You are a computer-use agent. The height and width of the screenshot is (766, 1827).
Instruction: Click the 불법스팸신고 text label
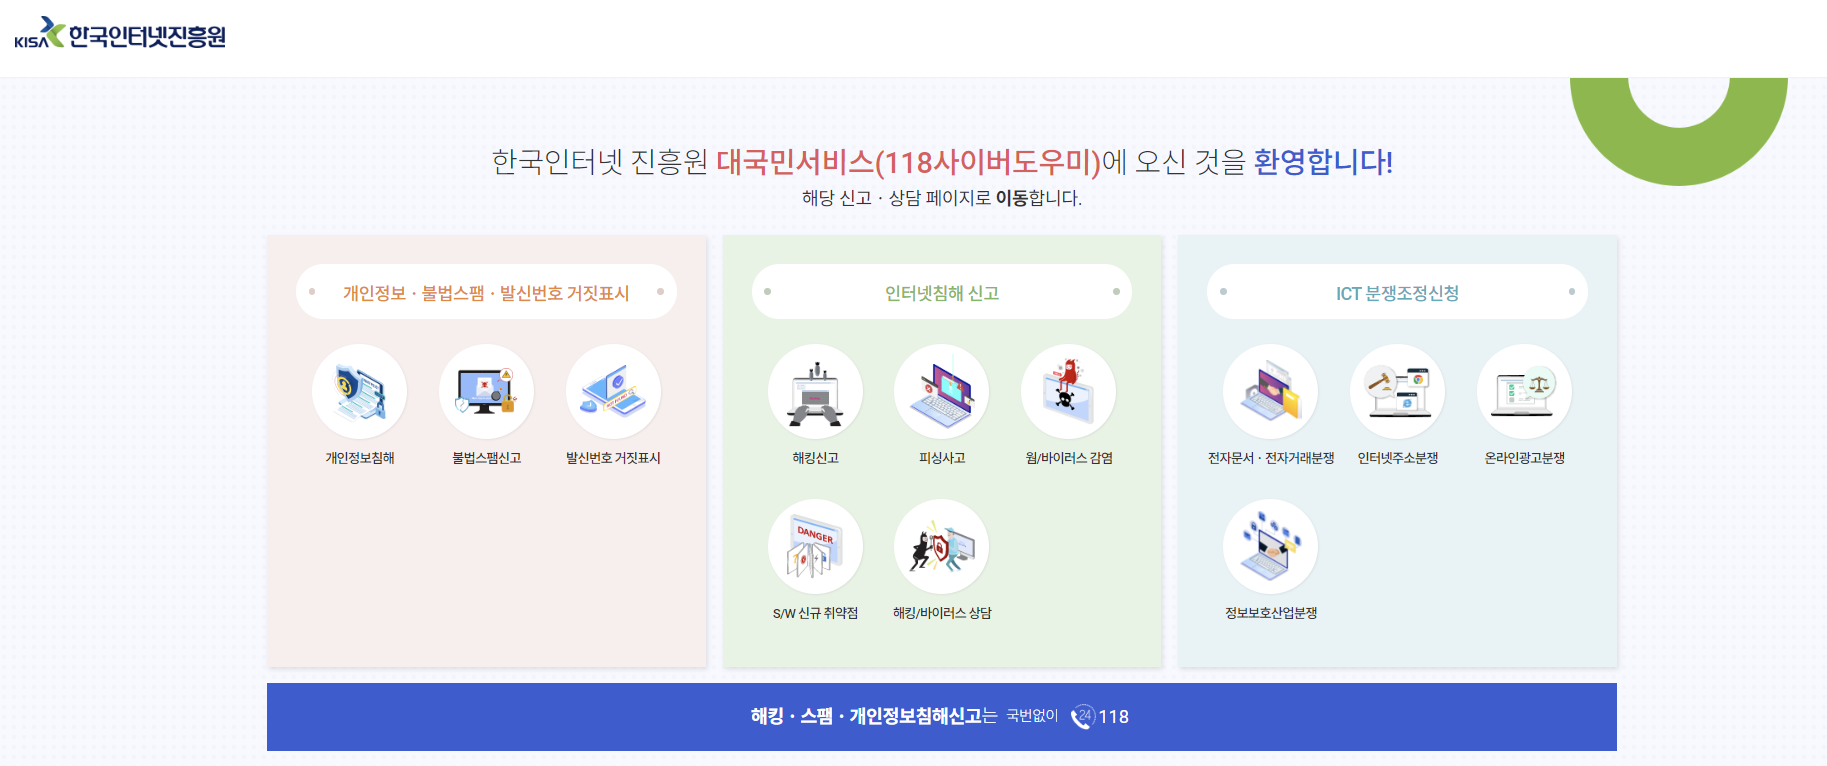tap(487, 458)
